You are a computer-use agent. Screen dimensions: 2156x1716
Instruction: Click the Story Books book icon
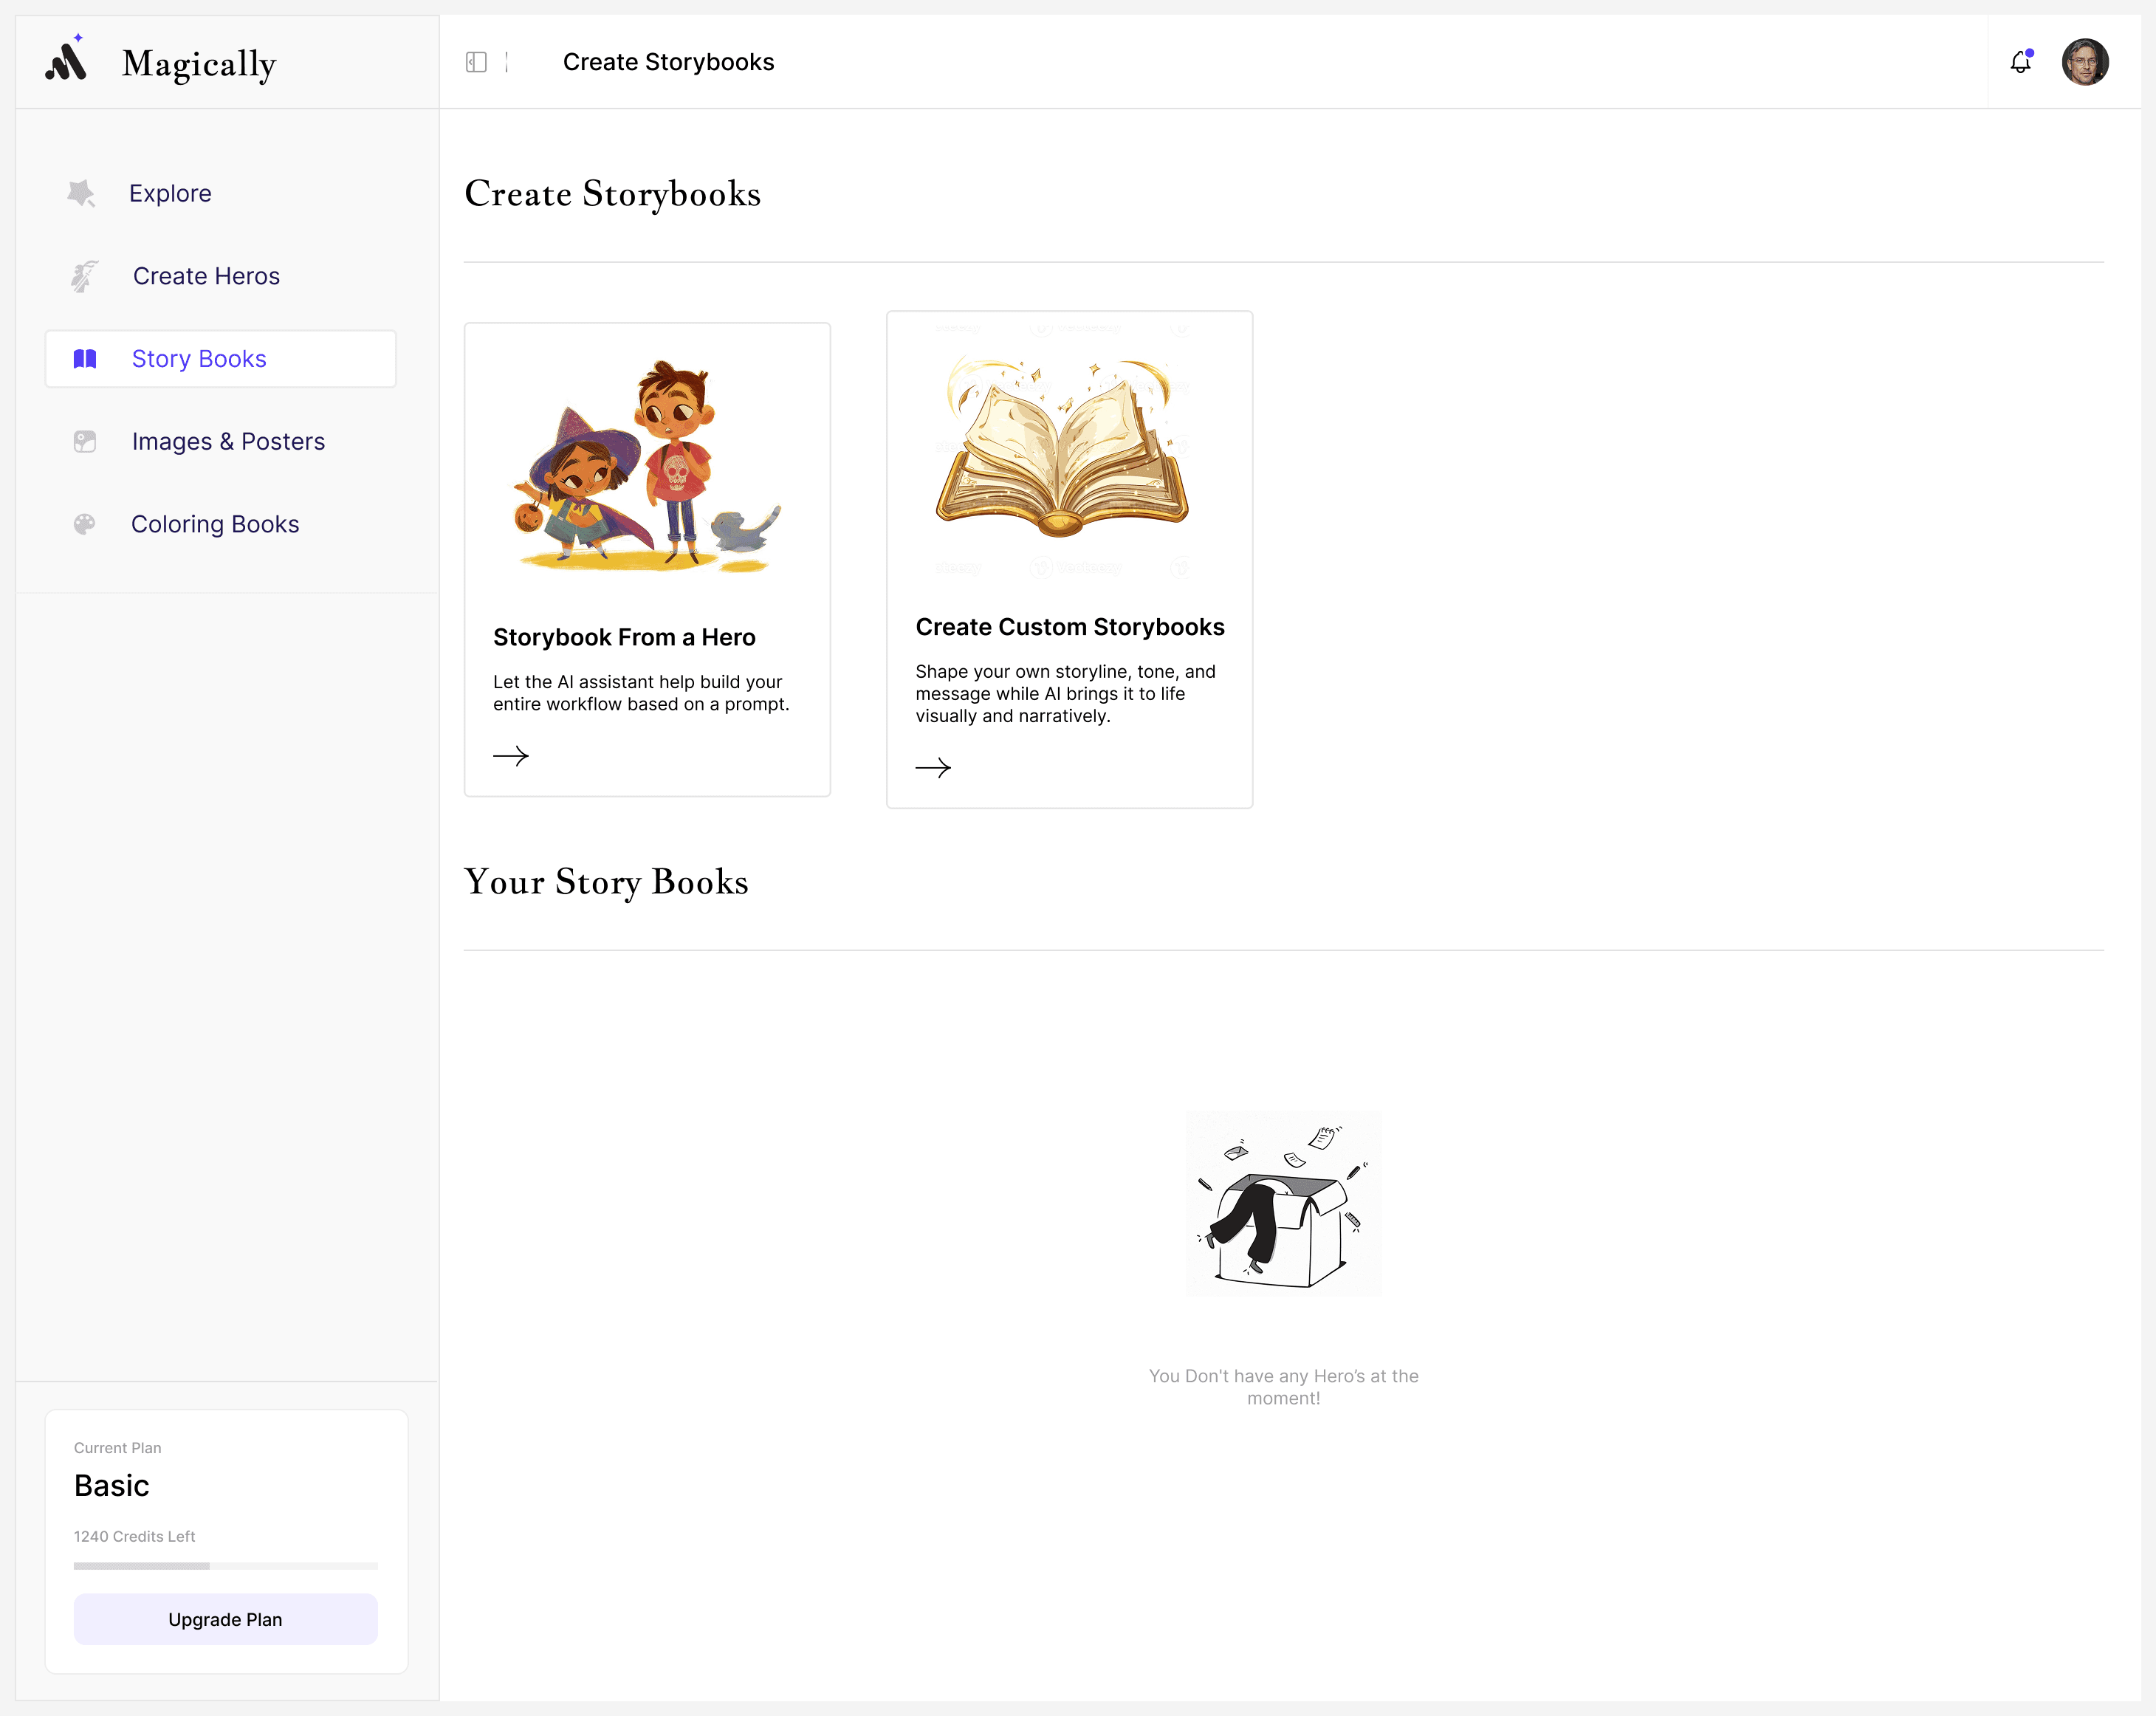click(85, 359)
